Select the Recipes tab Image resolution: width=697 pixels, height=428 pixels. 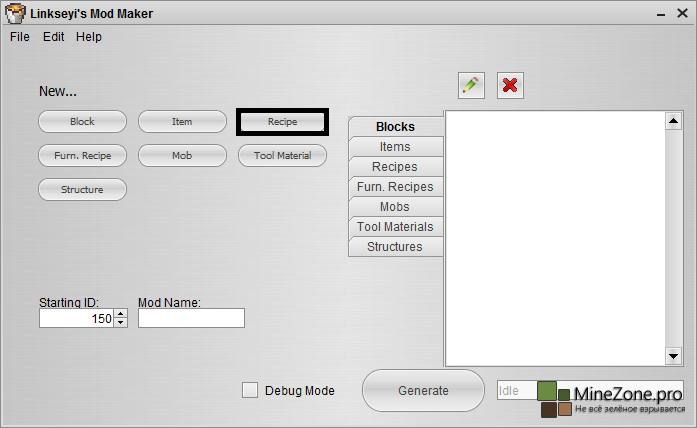pos(395,167)
